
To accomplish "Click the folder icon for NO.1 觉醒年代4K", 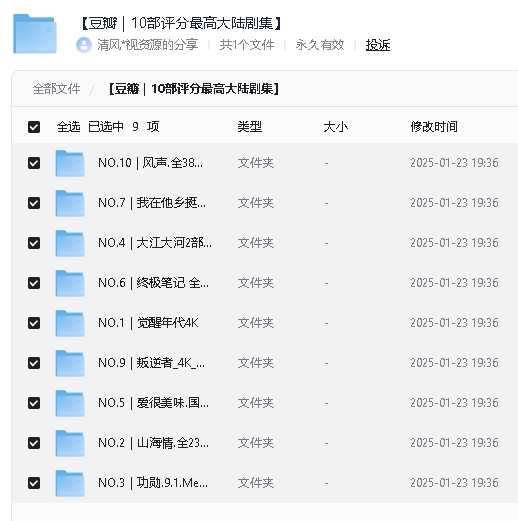I will point(70,323).
